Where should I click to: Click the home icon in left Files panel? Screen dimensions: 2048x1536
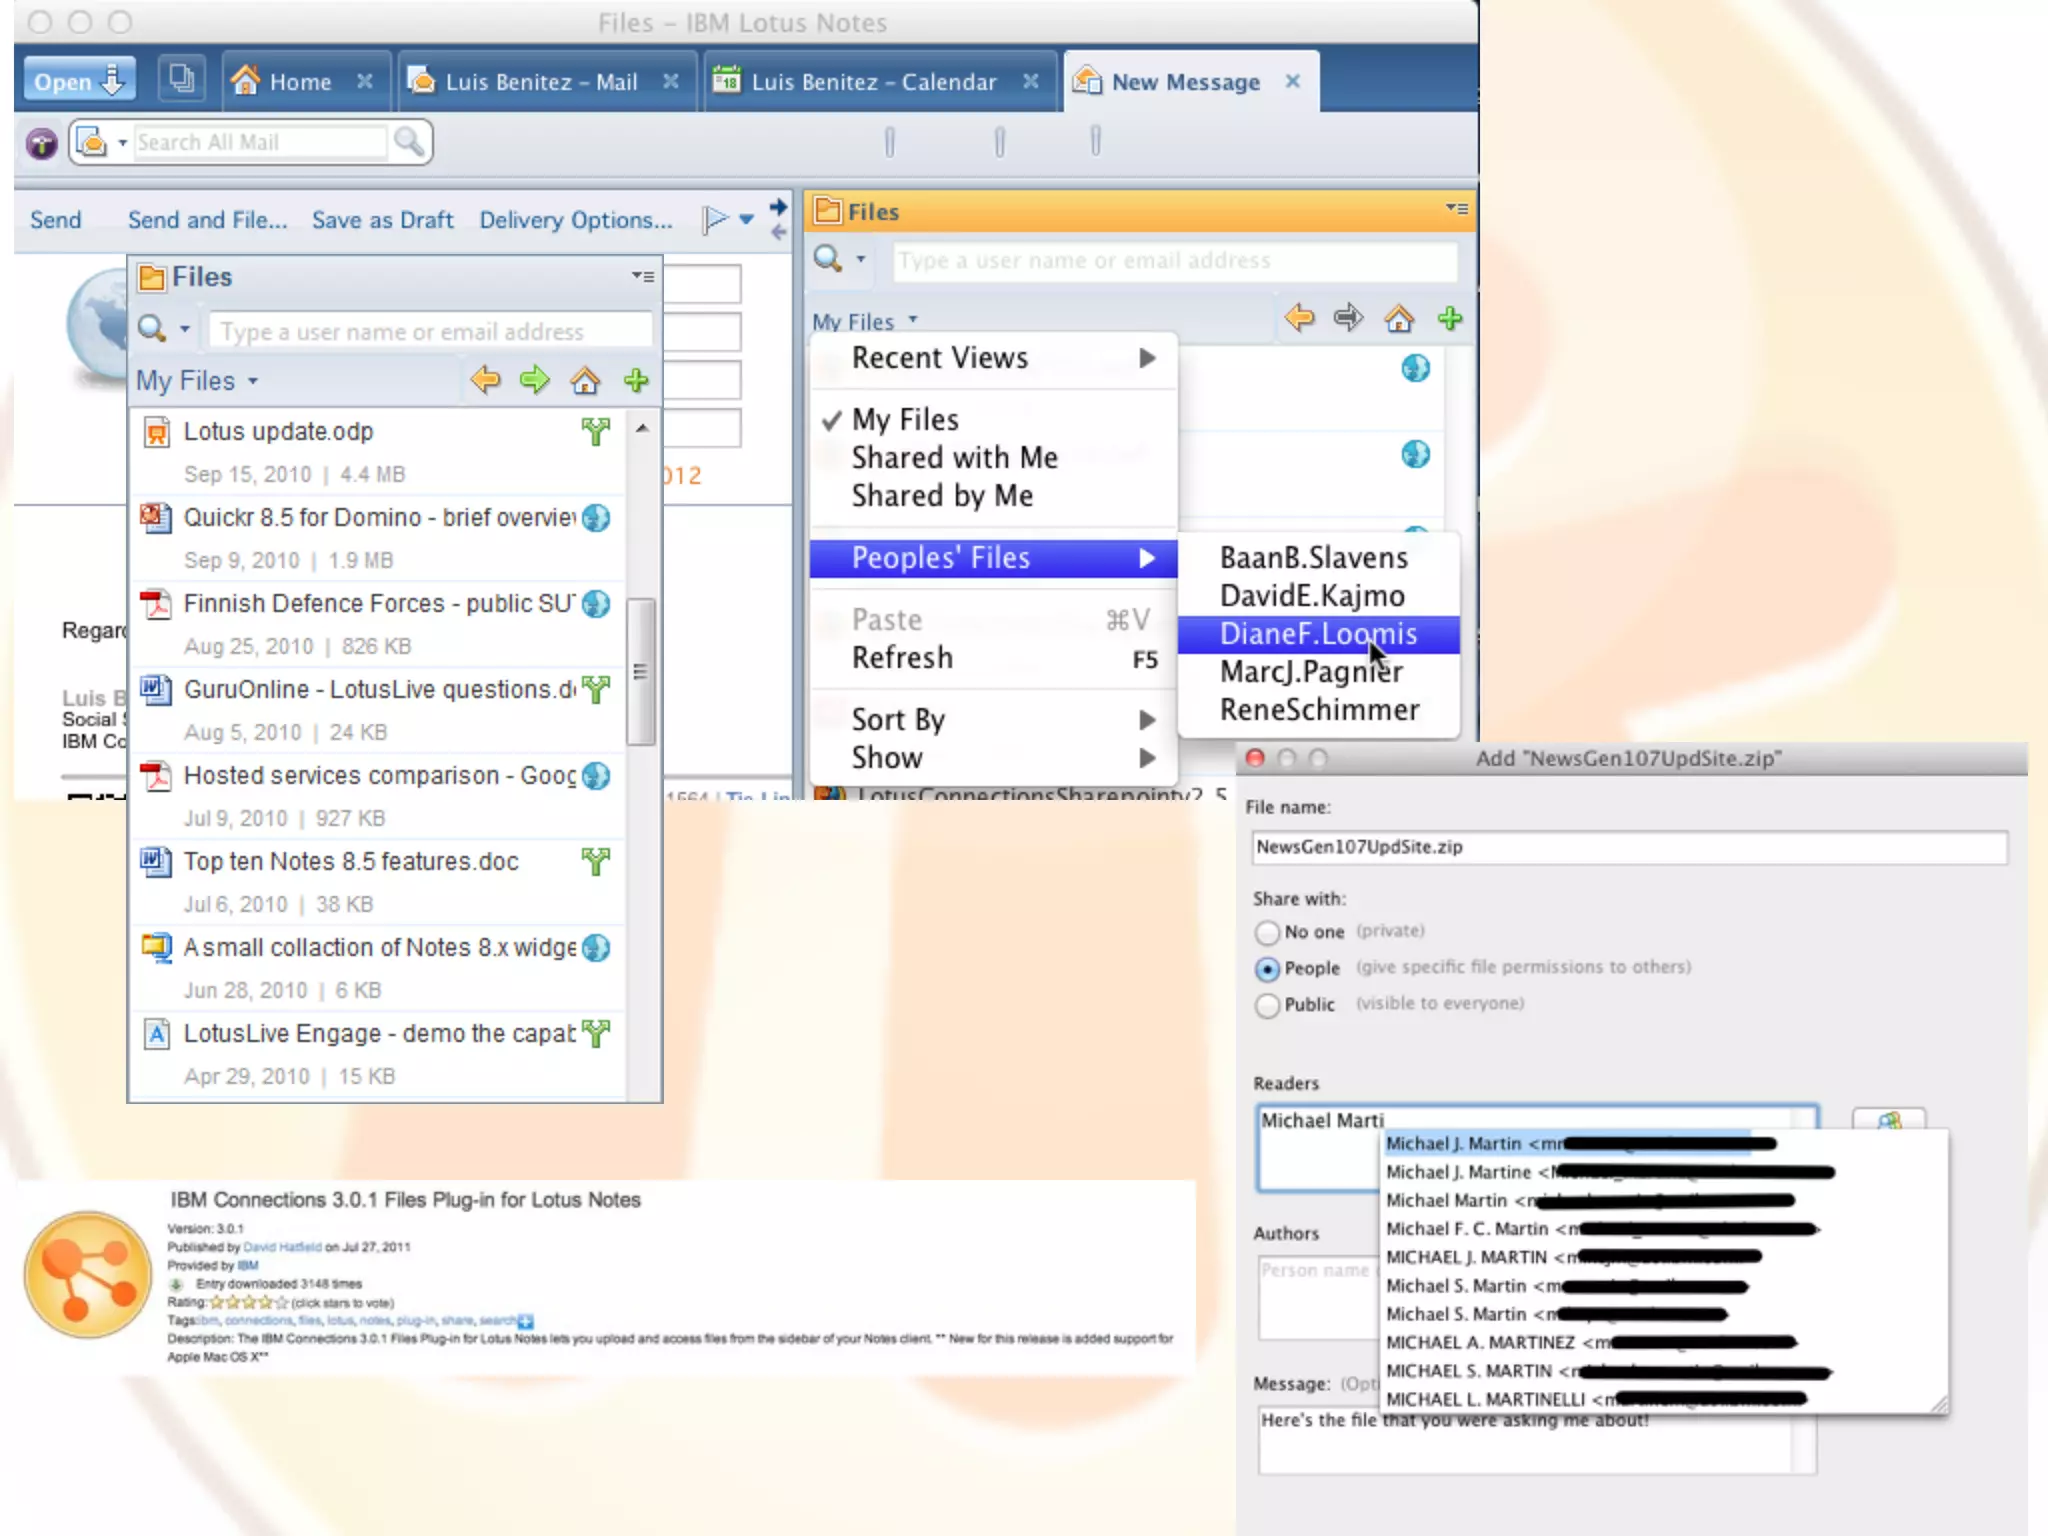click(585, 380)
